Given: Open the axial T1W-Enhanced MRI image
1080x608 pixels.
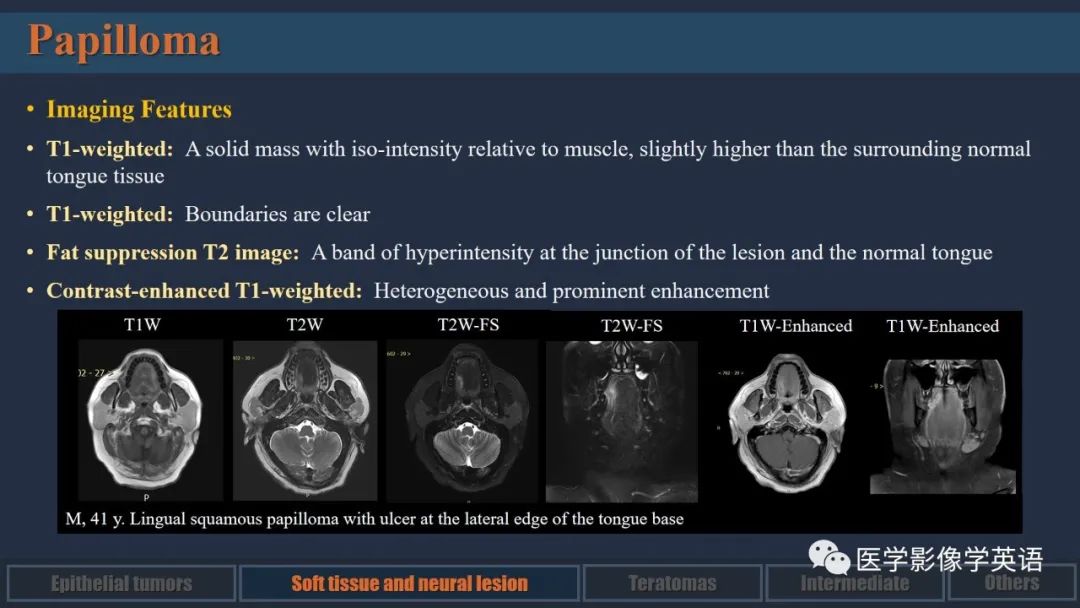Looking at the screenshot, I should (x=787, y=421).
